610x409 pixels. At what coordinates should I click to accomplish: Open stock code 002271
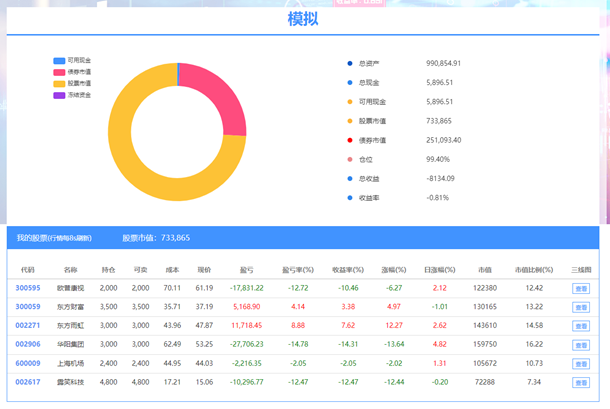pyautogui.click(x=27, y=325)
